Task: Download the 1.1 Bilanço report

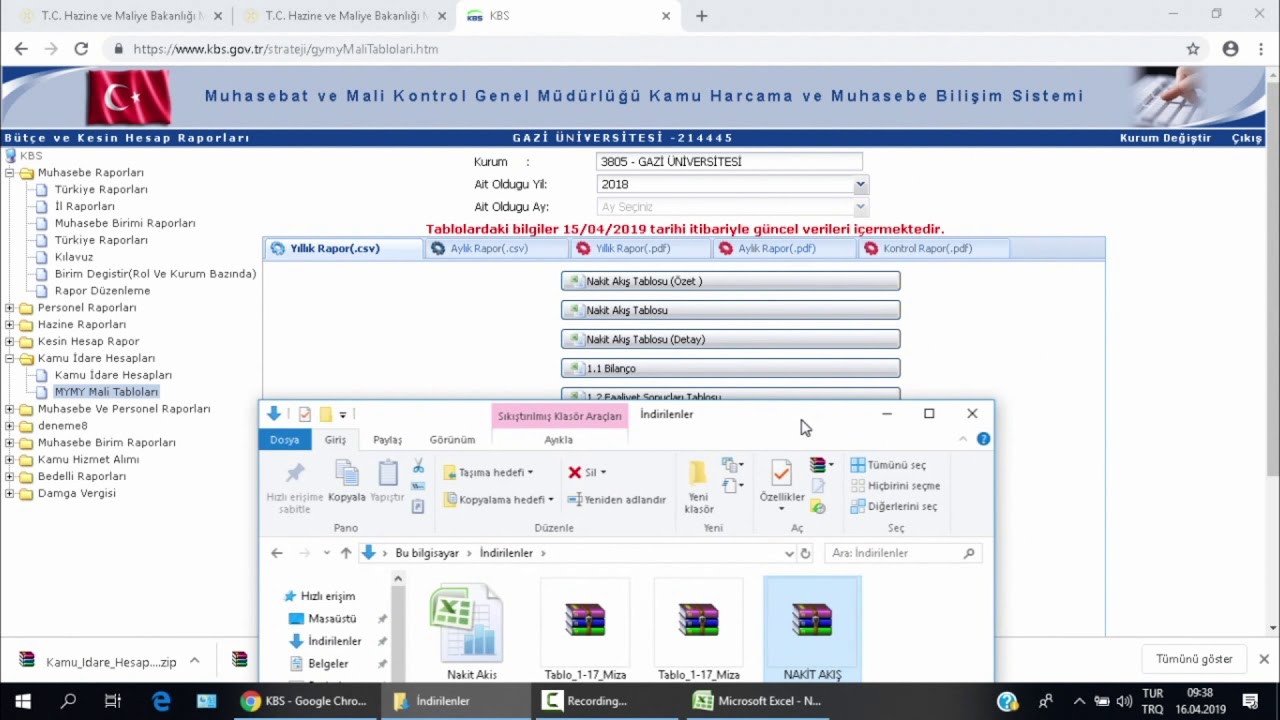Action: [730, 368]
